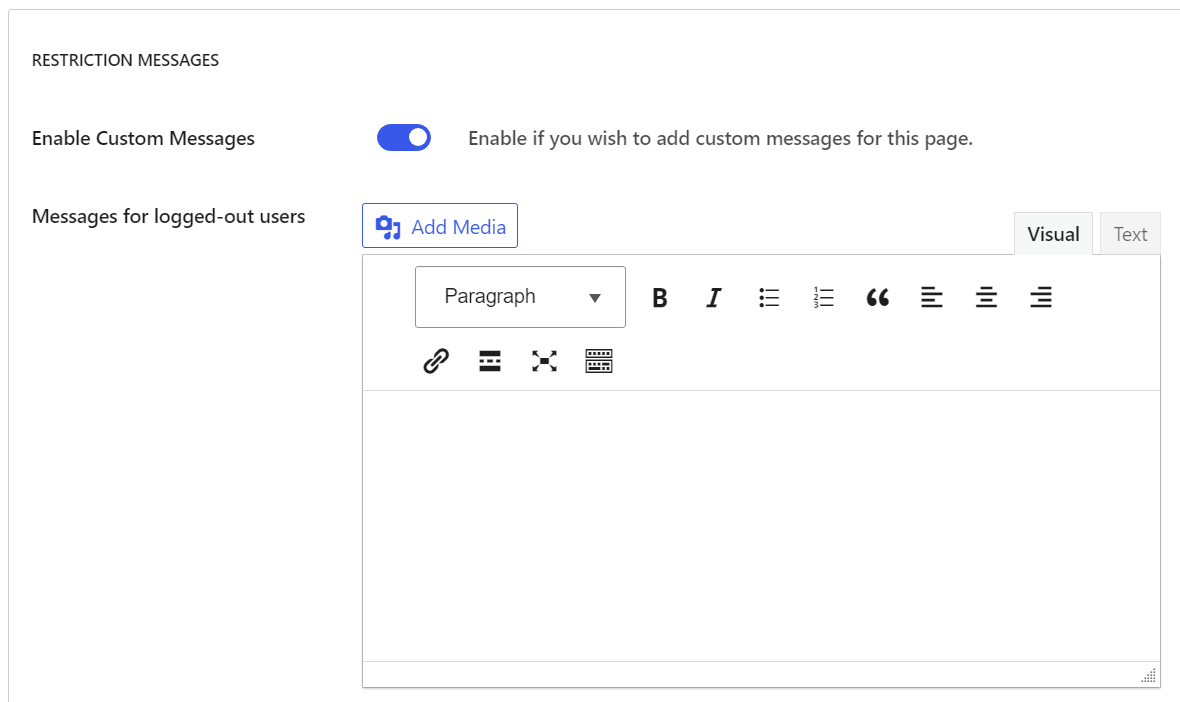The height and width of the screenshot is (702, 1180).
Task: Grab the editor resize handle
Action: tap(1148, 675)
